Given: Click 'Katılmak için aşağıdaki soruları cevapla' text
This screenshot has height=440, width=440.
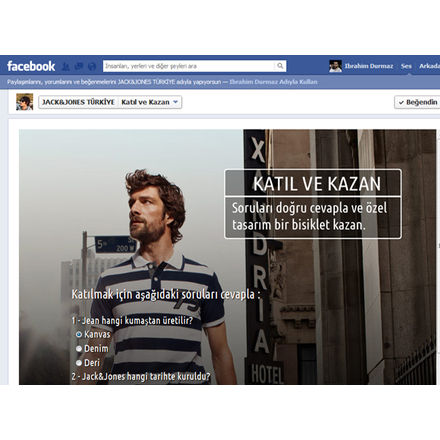Looking at the screenshot, I should point(163,294).
